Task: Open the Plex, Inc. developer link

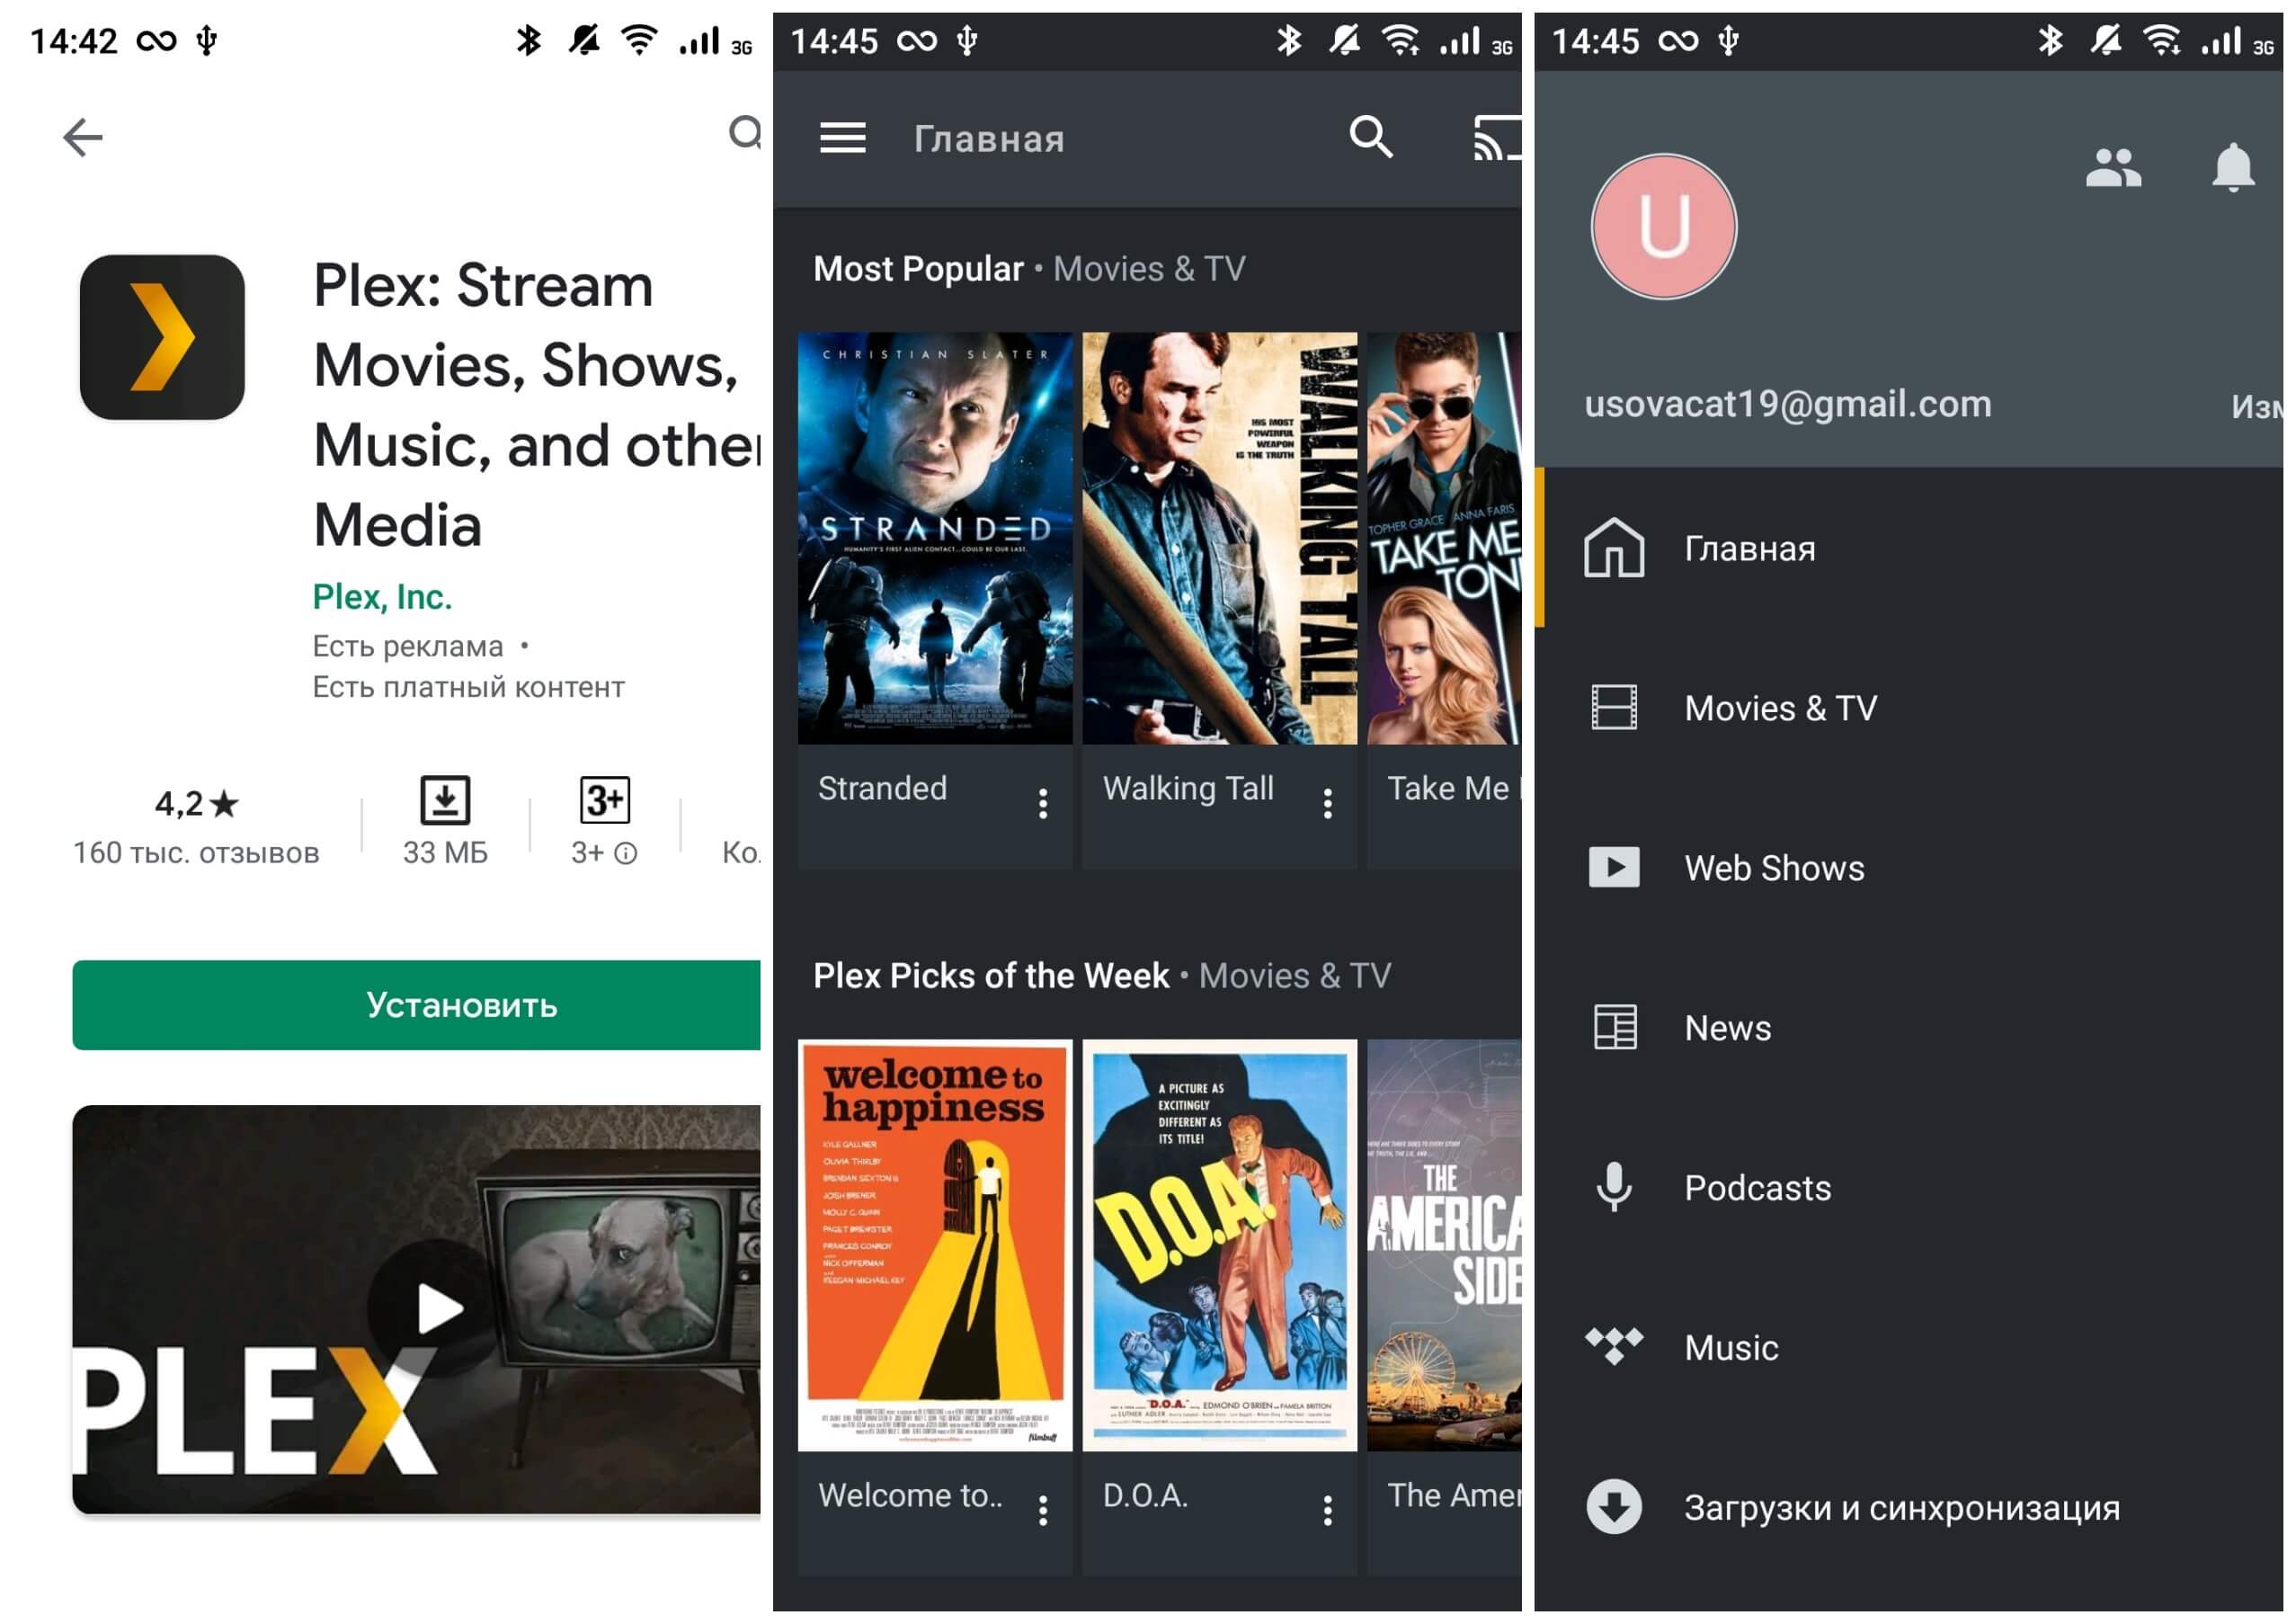Action: [x=382, y=597]
